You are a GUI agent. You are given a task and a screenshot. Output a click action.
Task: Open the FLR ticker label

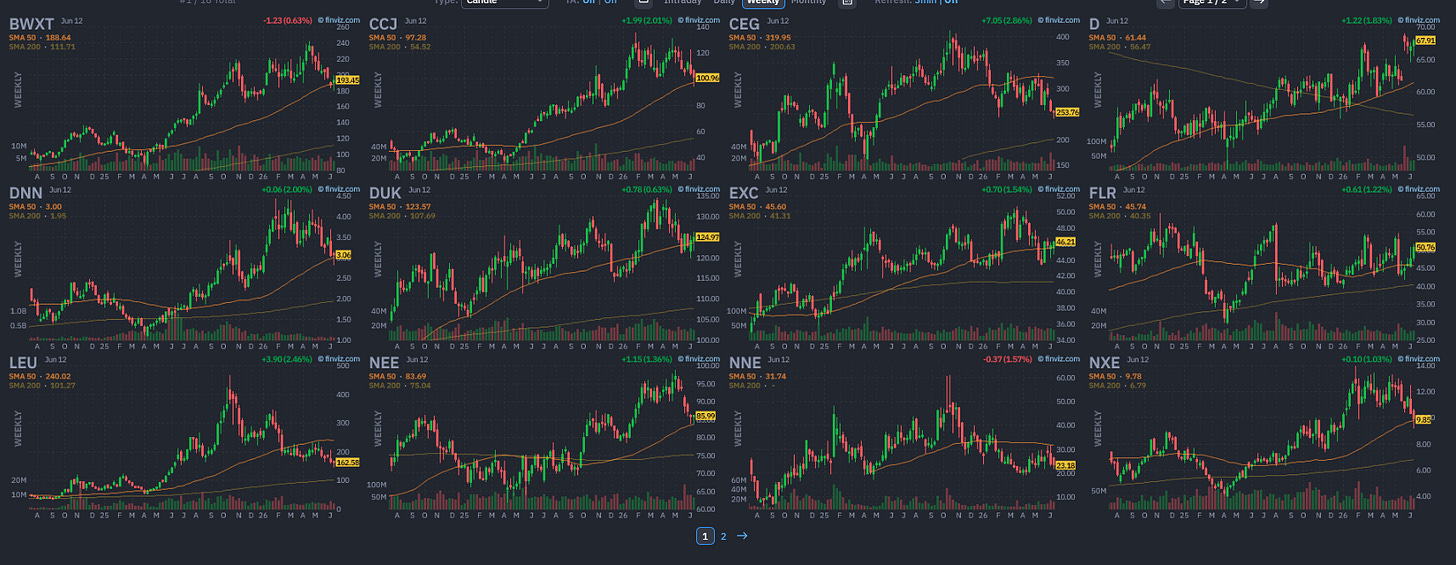[1105, 191]
